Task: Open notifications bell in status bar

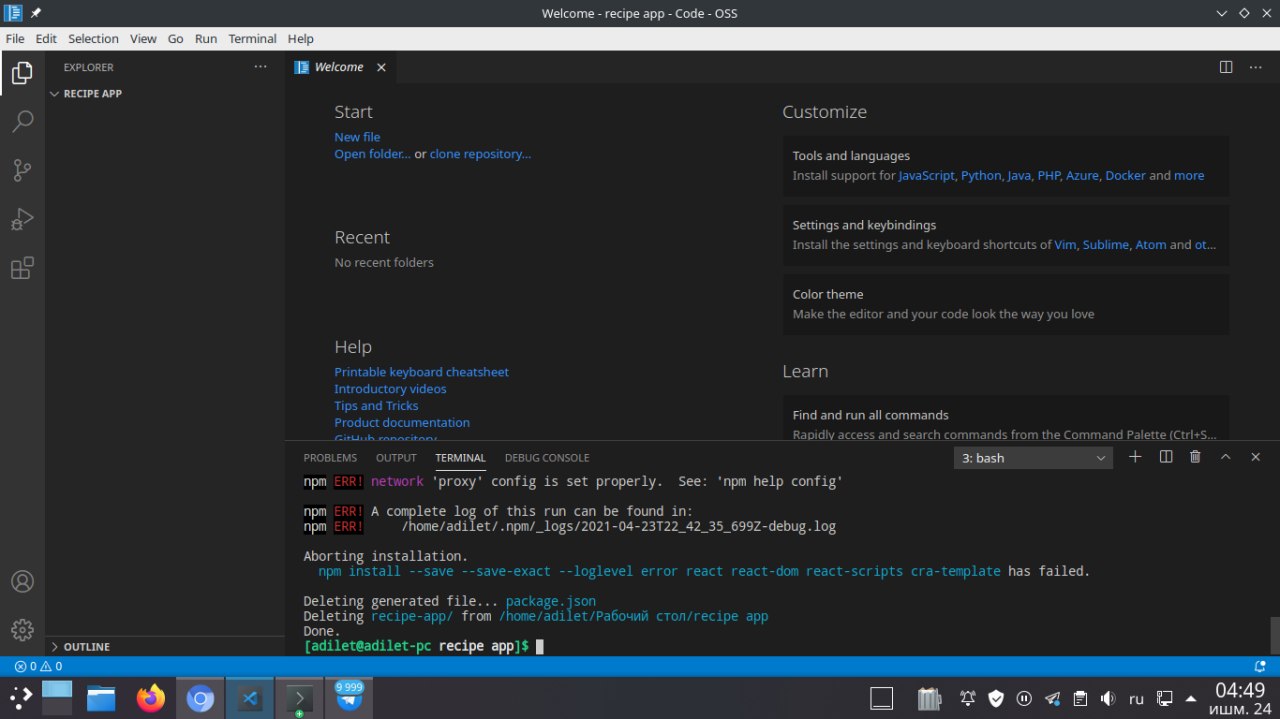Action: click(1260, 666)
